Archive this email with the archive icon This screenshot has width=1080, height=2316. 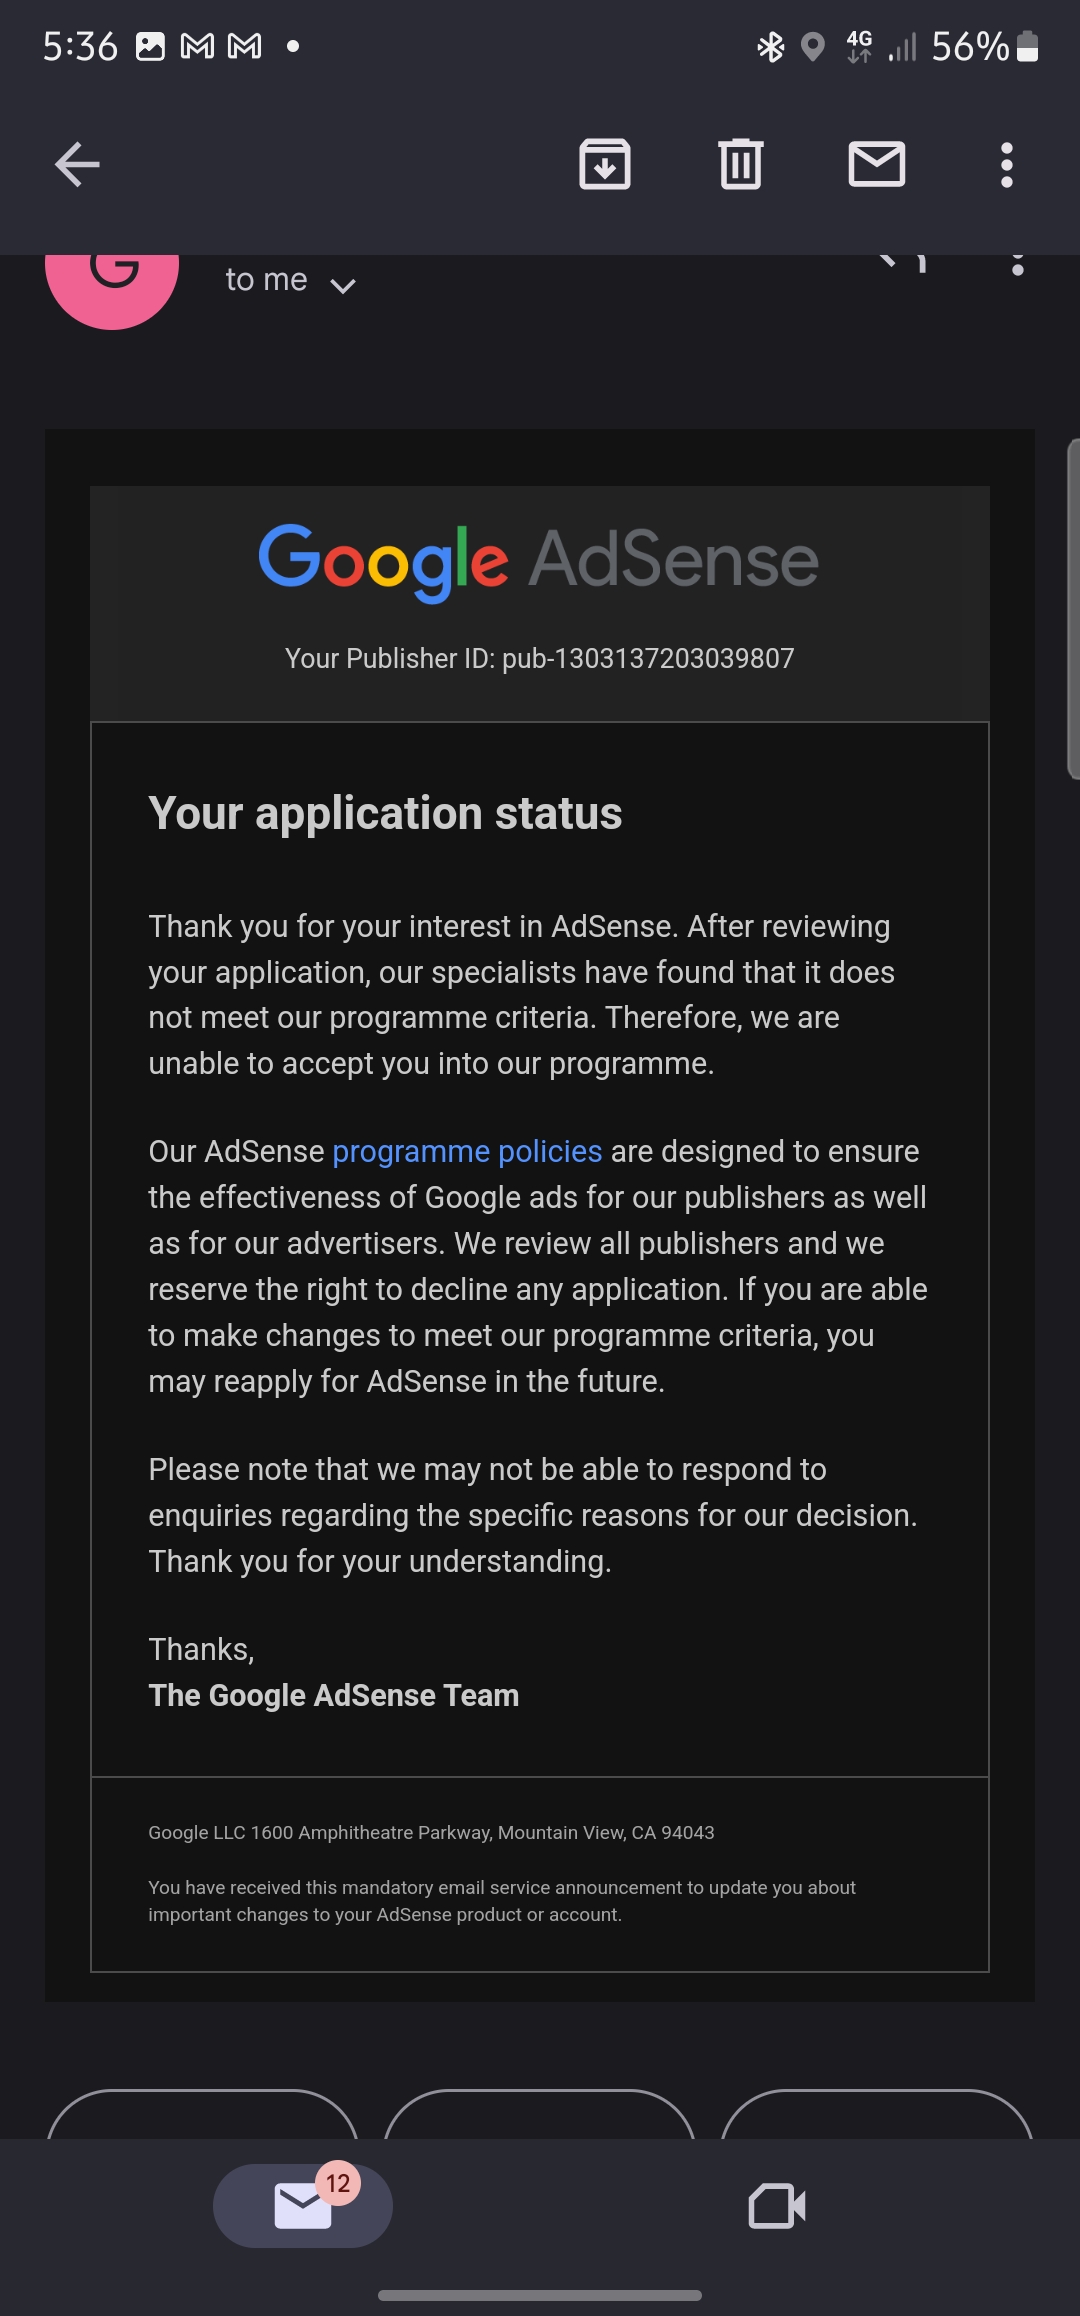605,165
